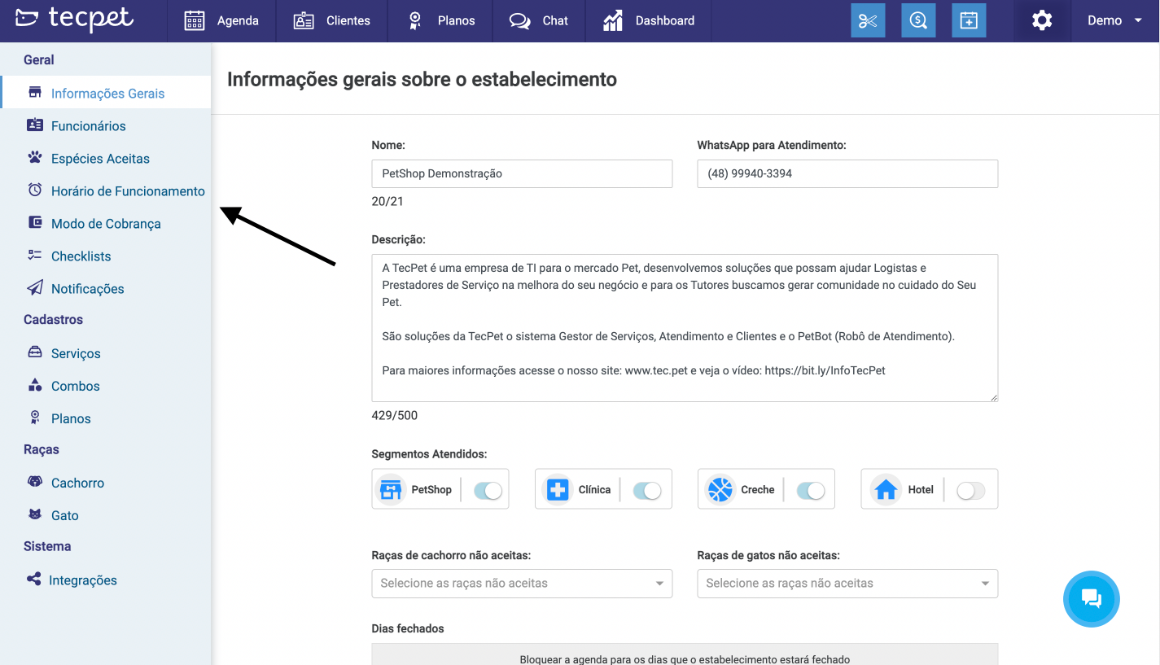Disable the PetShop segment toggle
Screen dimensions: 1160x665
tap(487, 490)
